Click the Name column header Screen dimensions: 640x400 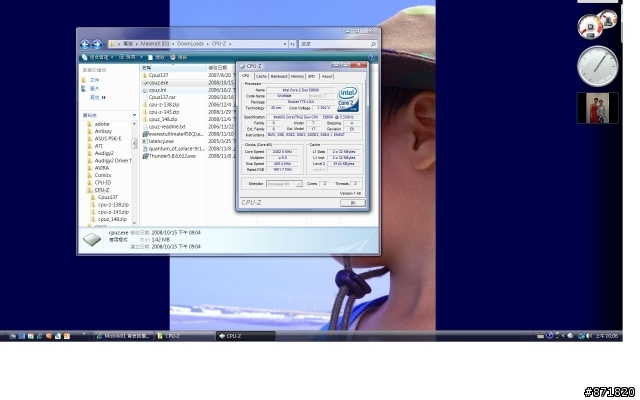(173, 68)
